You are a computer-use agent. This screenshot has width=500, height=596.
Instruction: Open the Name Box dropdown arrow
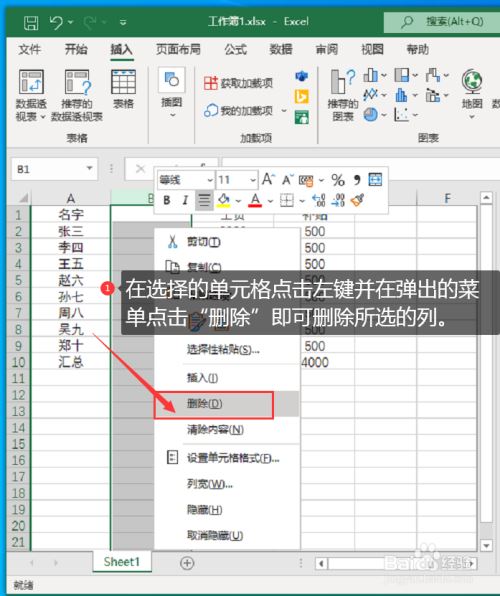coord(90,168)
